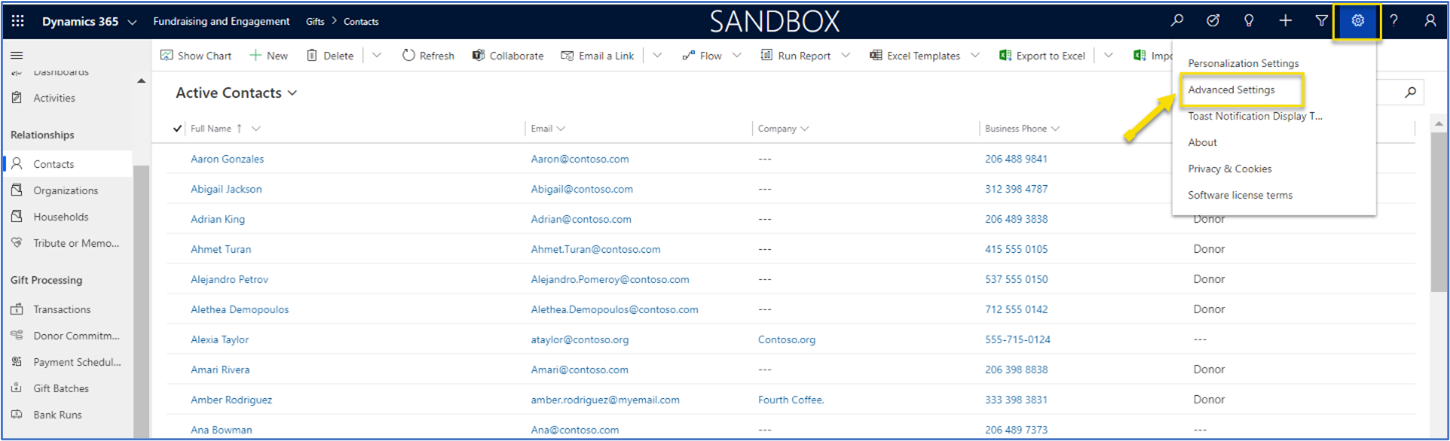Select Personalization Settings menu item

click(1243, 64)
